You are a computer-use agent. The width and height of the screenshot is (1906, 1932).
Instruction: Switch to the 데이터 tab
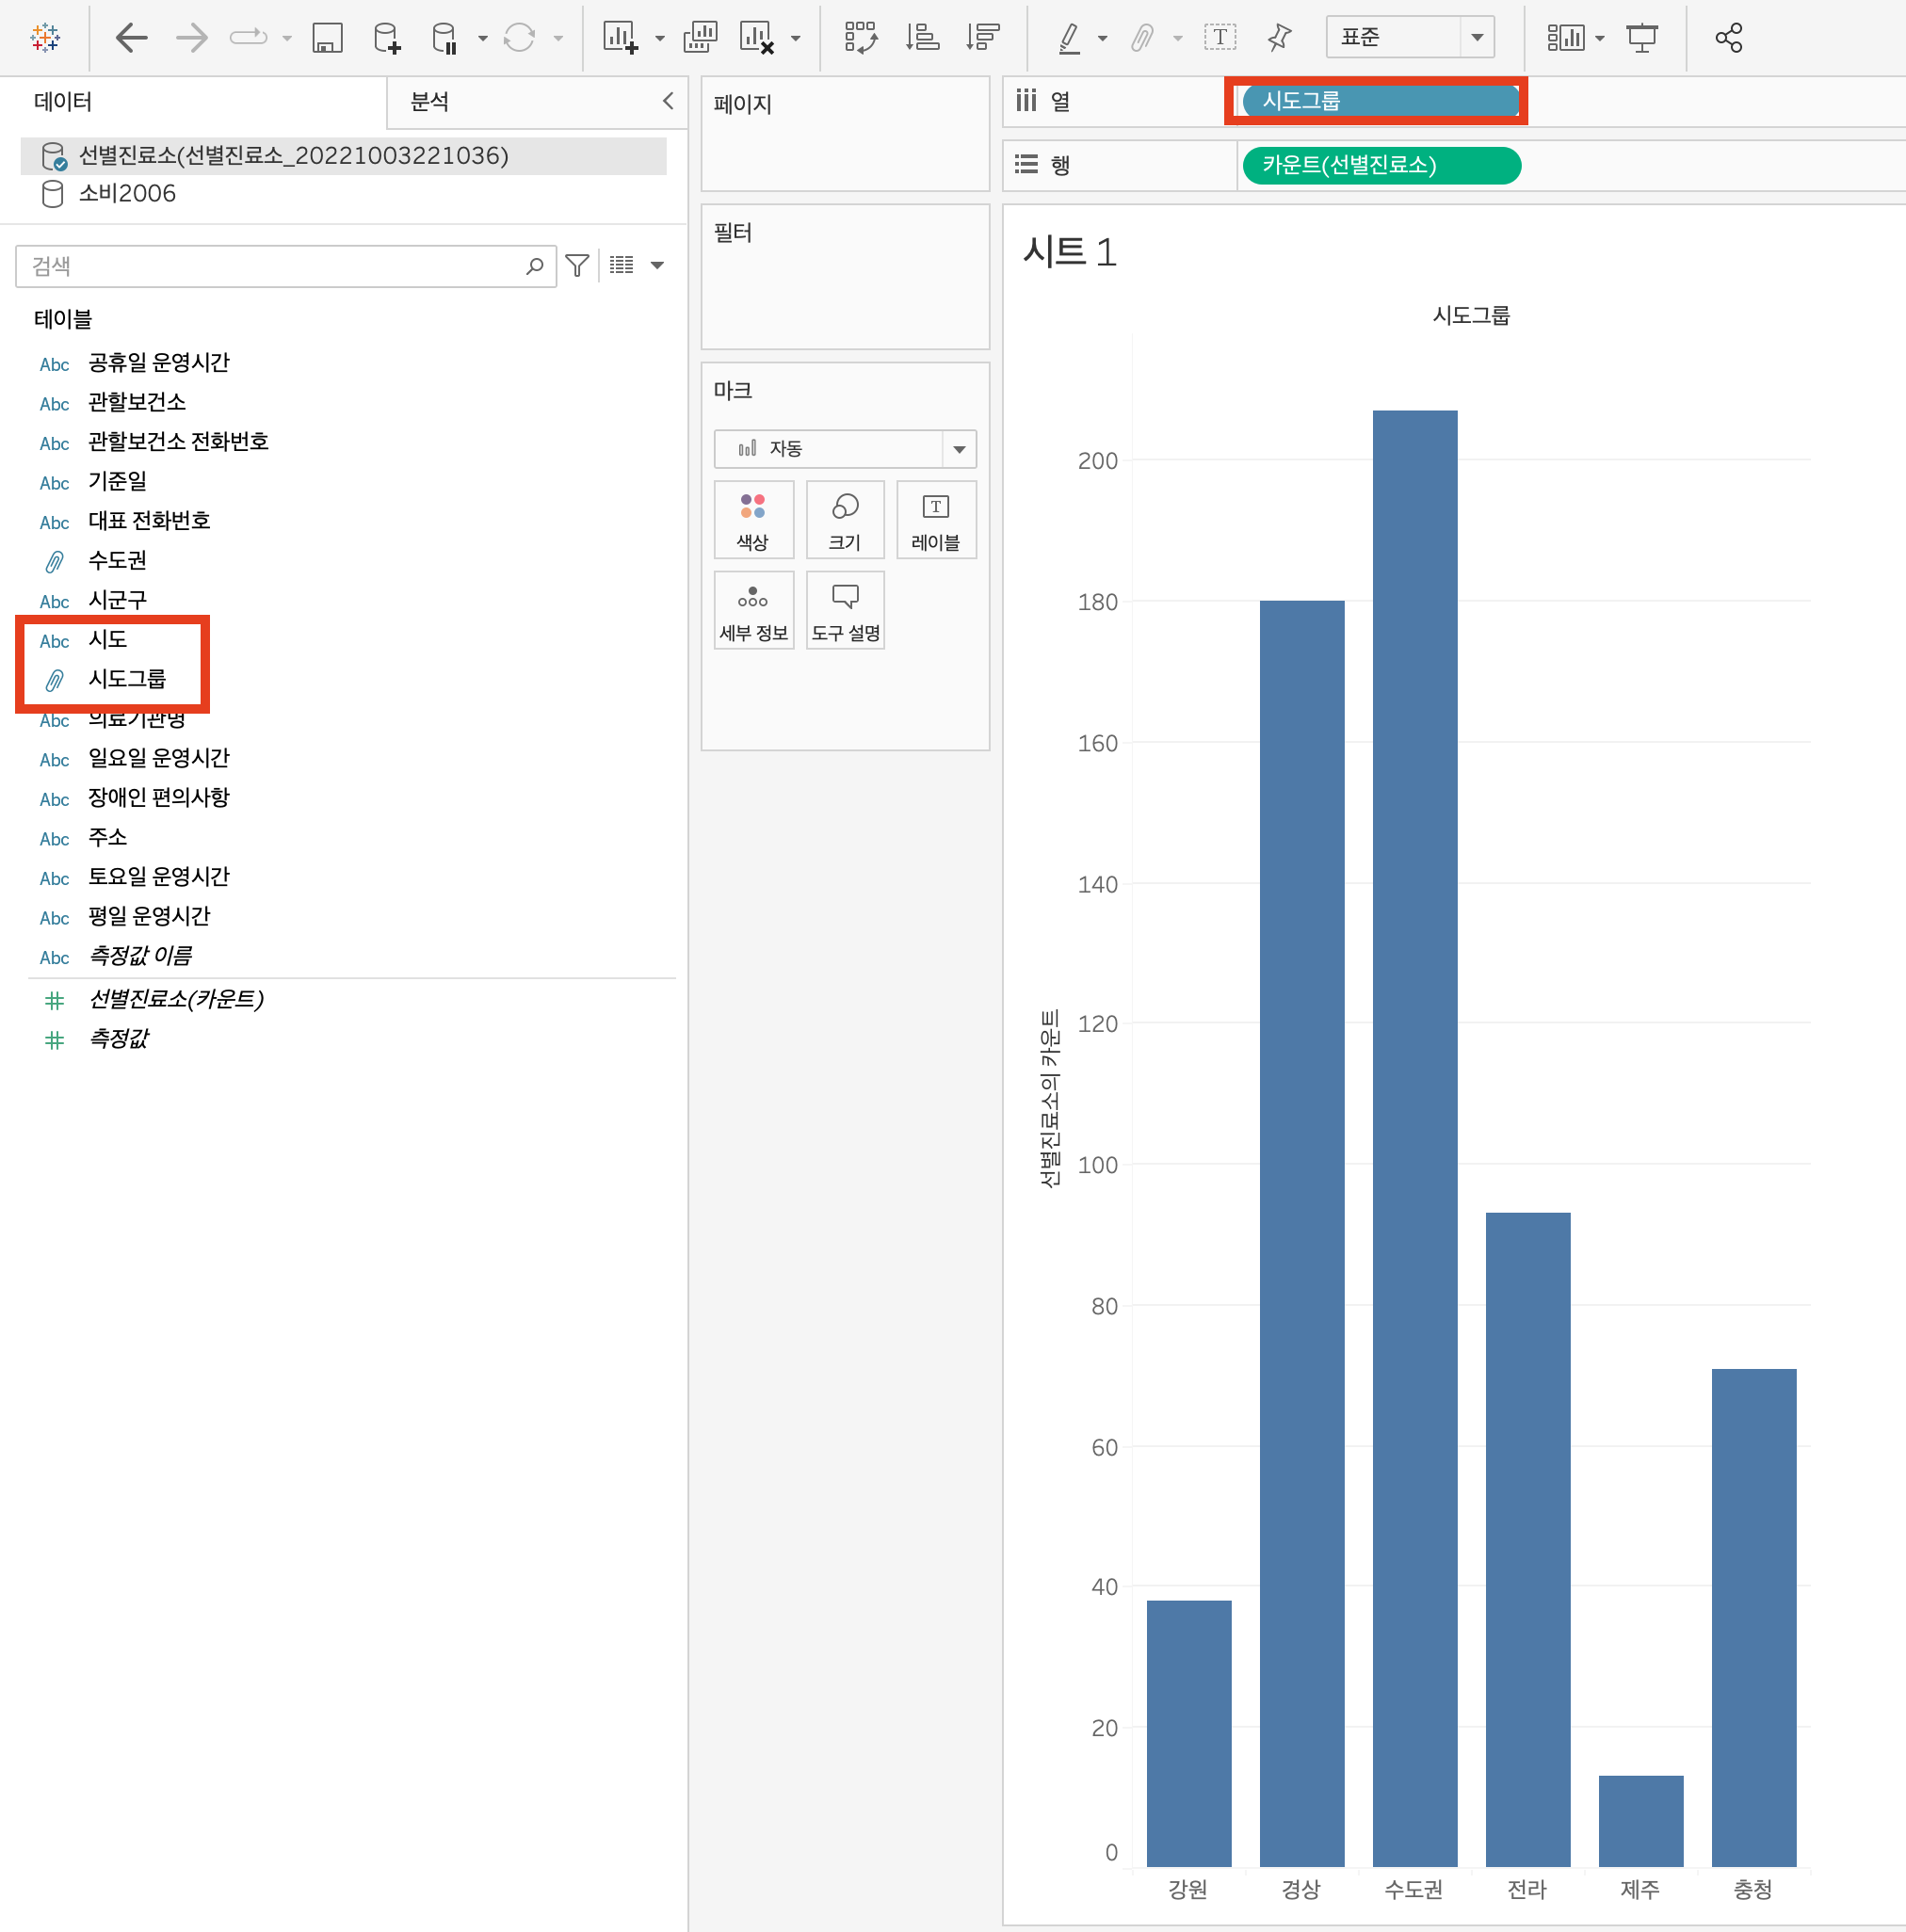coord(63,102)
